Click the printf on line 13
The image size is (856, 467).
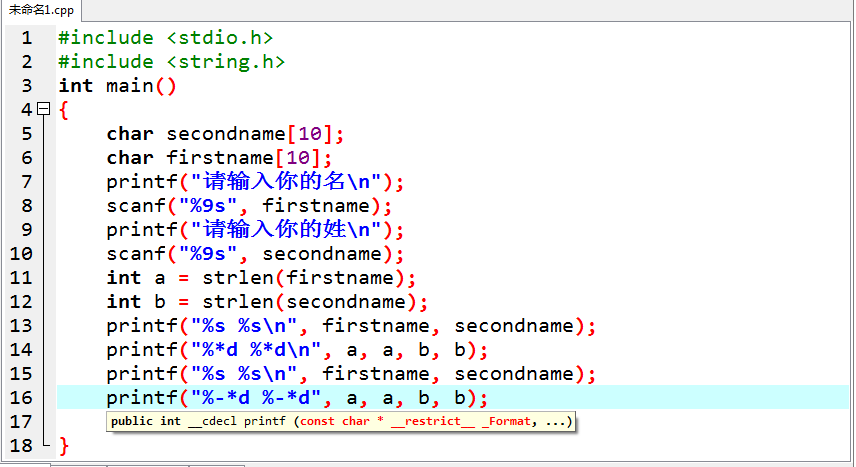click(351, 326)
